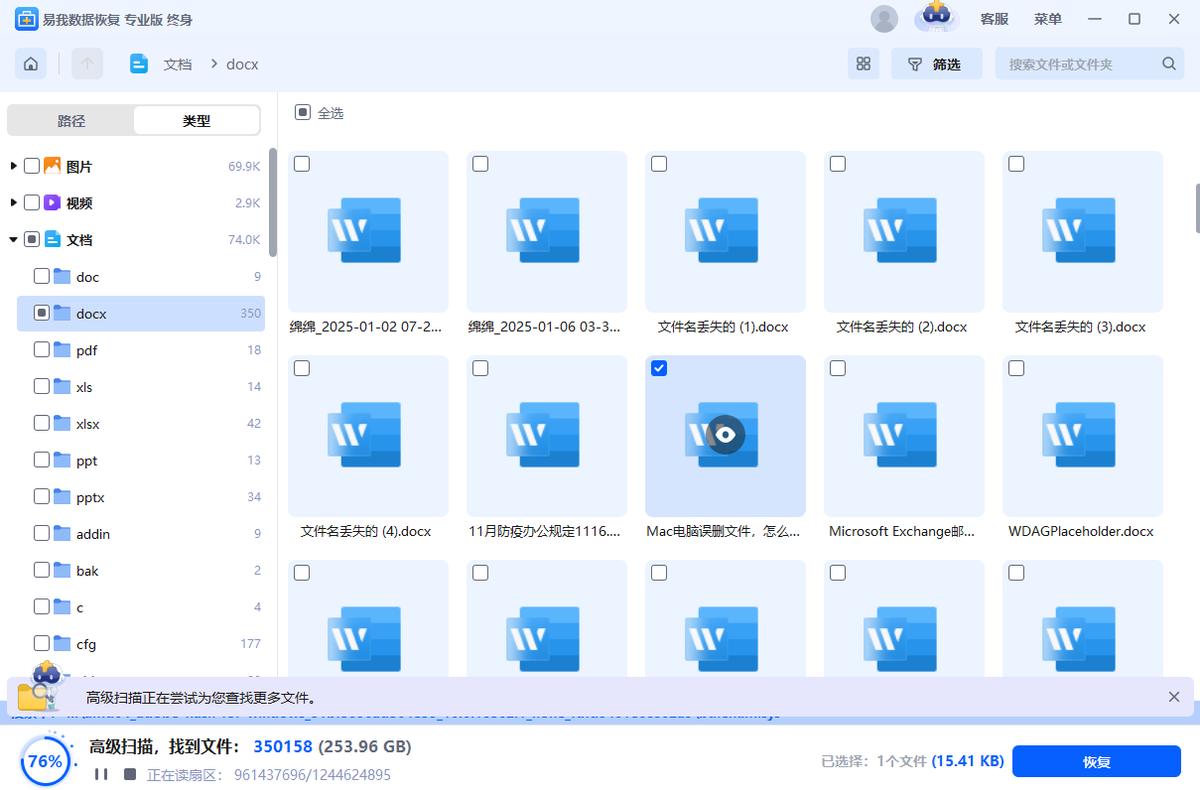Image resolution: width=1200 pixels, height=790 pixels.
Task: Click the file grid scrollbar
Action: [x=1197, y=207]
